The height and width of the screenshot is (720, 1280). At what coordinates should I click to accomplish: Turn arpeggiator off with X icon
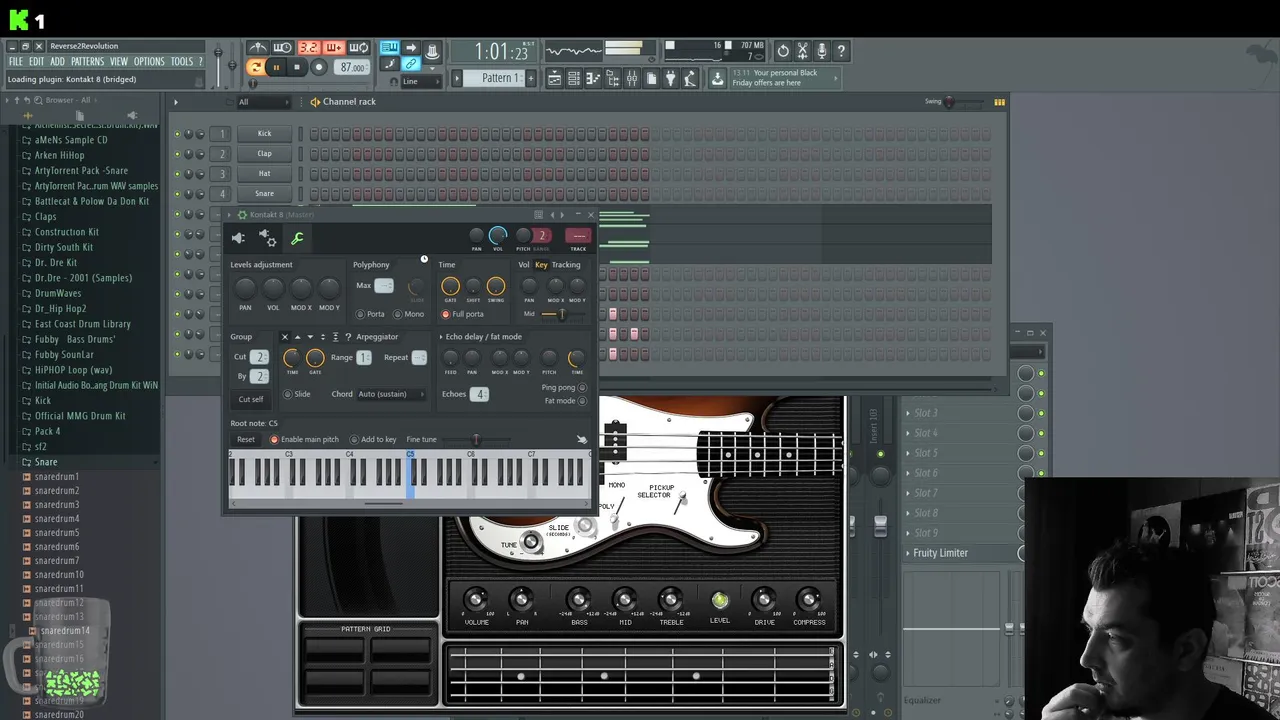click(284, 337)
